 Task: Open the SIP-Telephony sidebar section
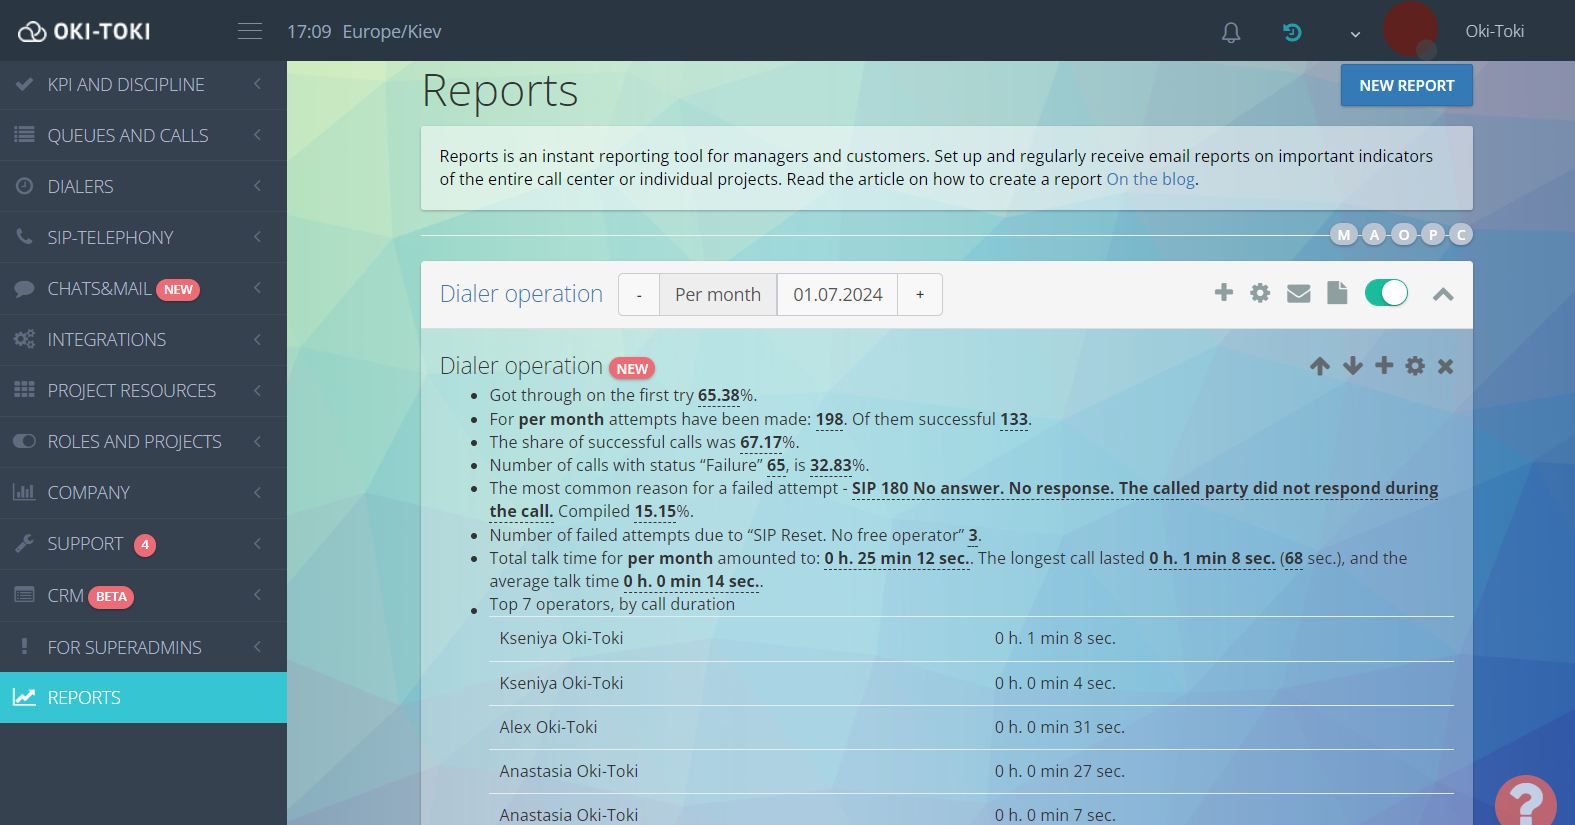pos(110,237)
